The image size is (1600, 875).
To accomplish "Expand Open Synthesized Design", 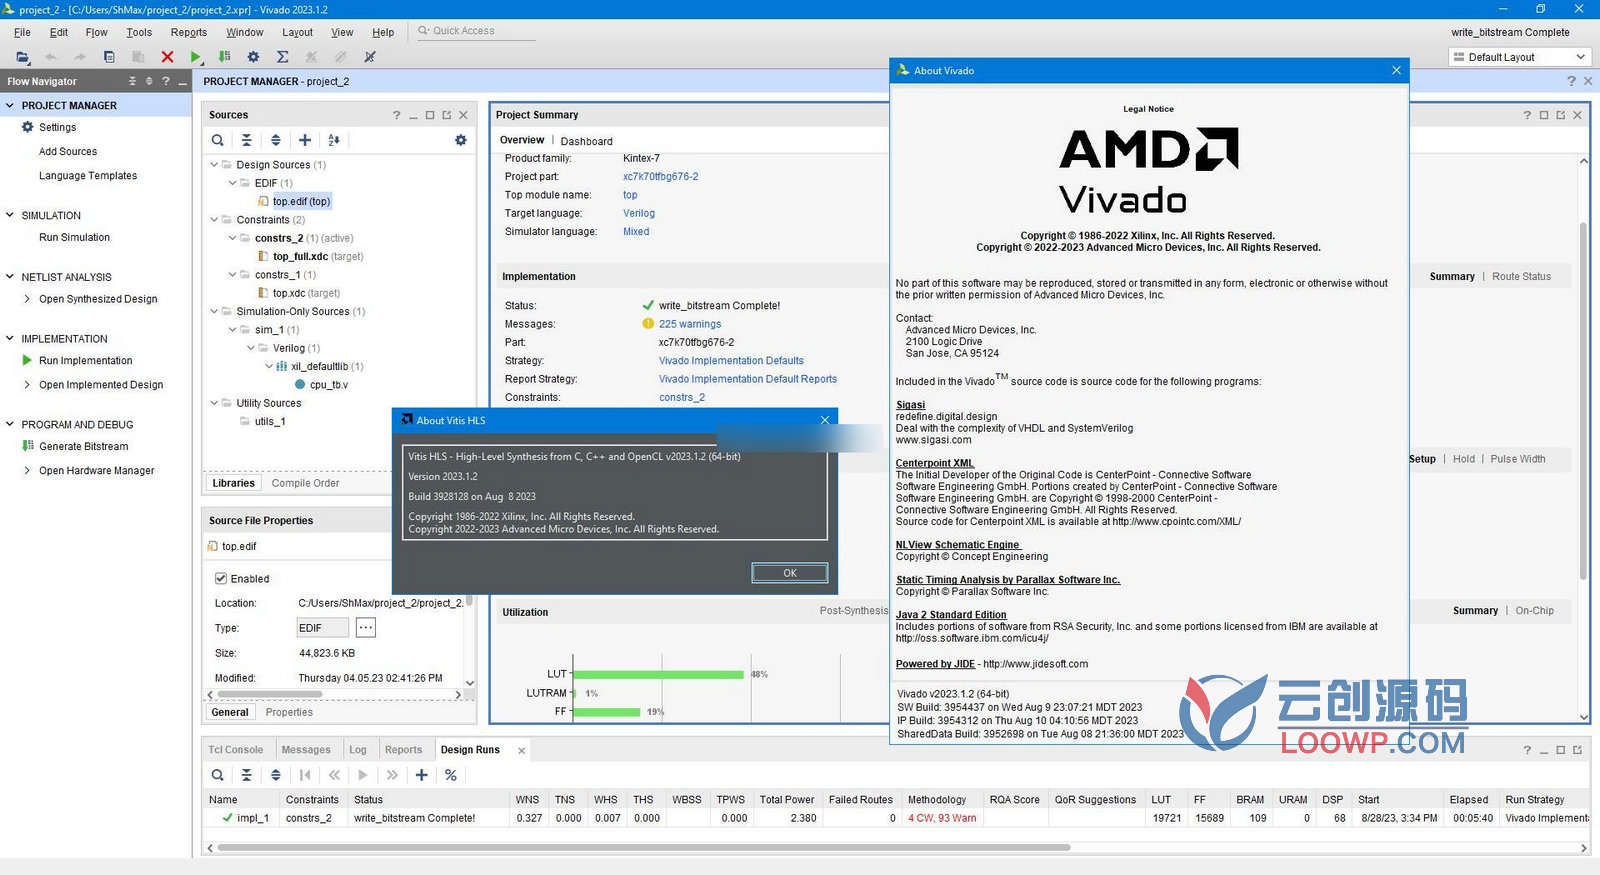I will (27, 299).
